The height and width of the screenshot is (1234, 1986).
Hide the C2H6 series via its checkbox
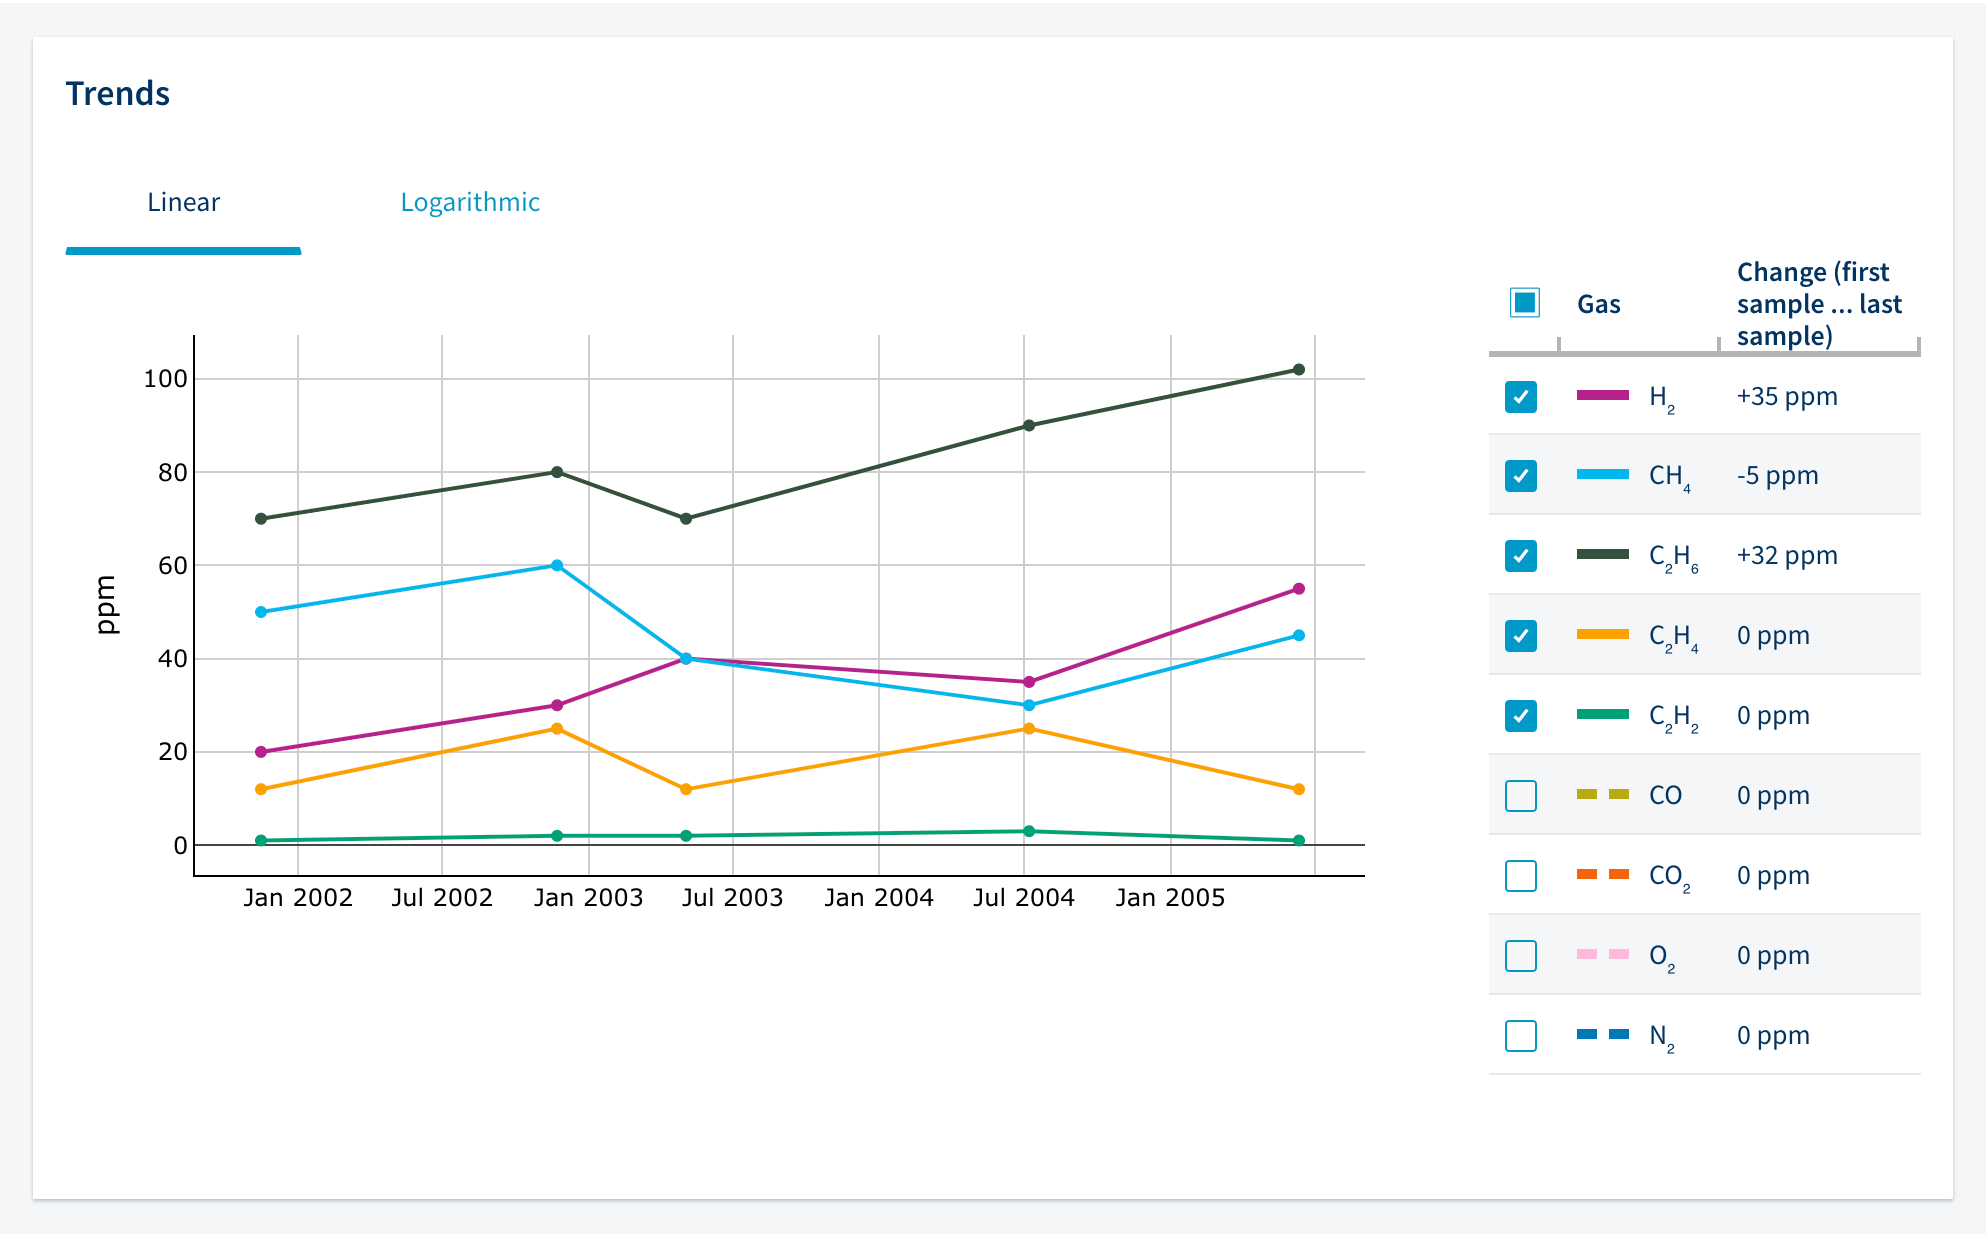click(x=1520, y=556)
